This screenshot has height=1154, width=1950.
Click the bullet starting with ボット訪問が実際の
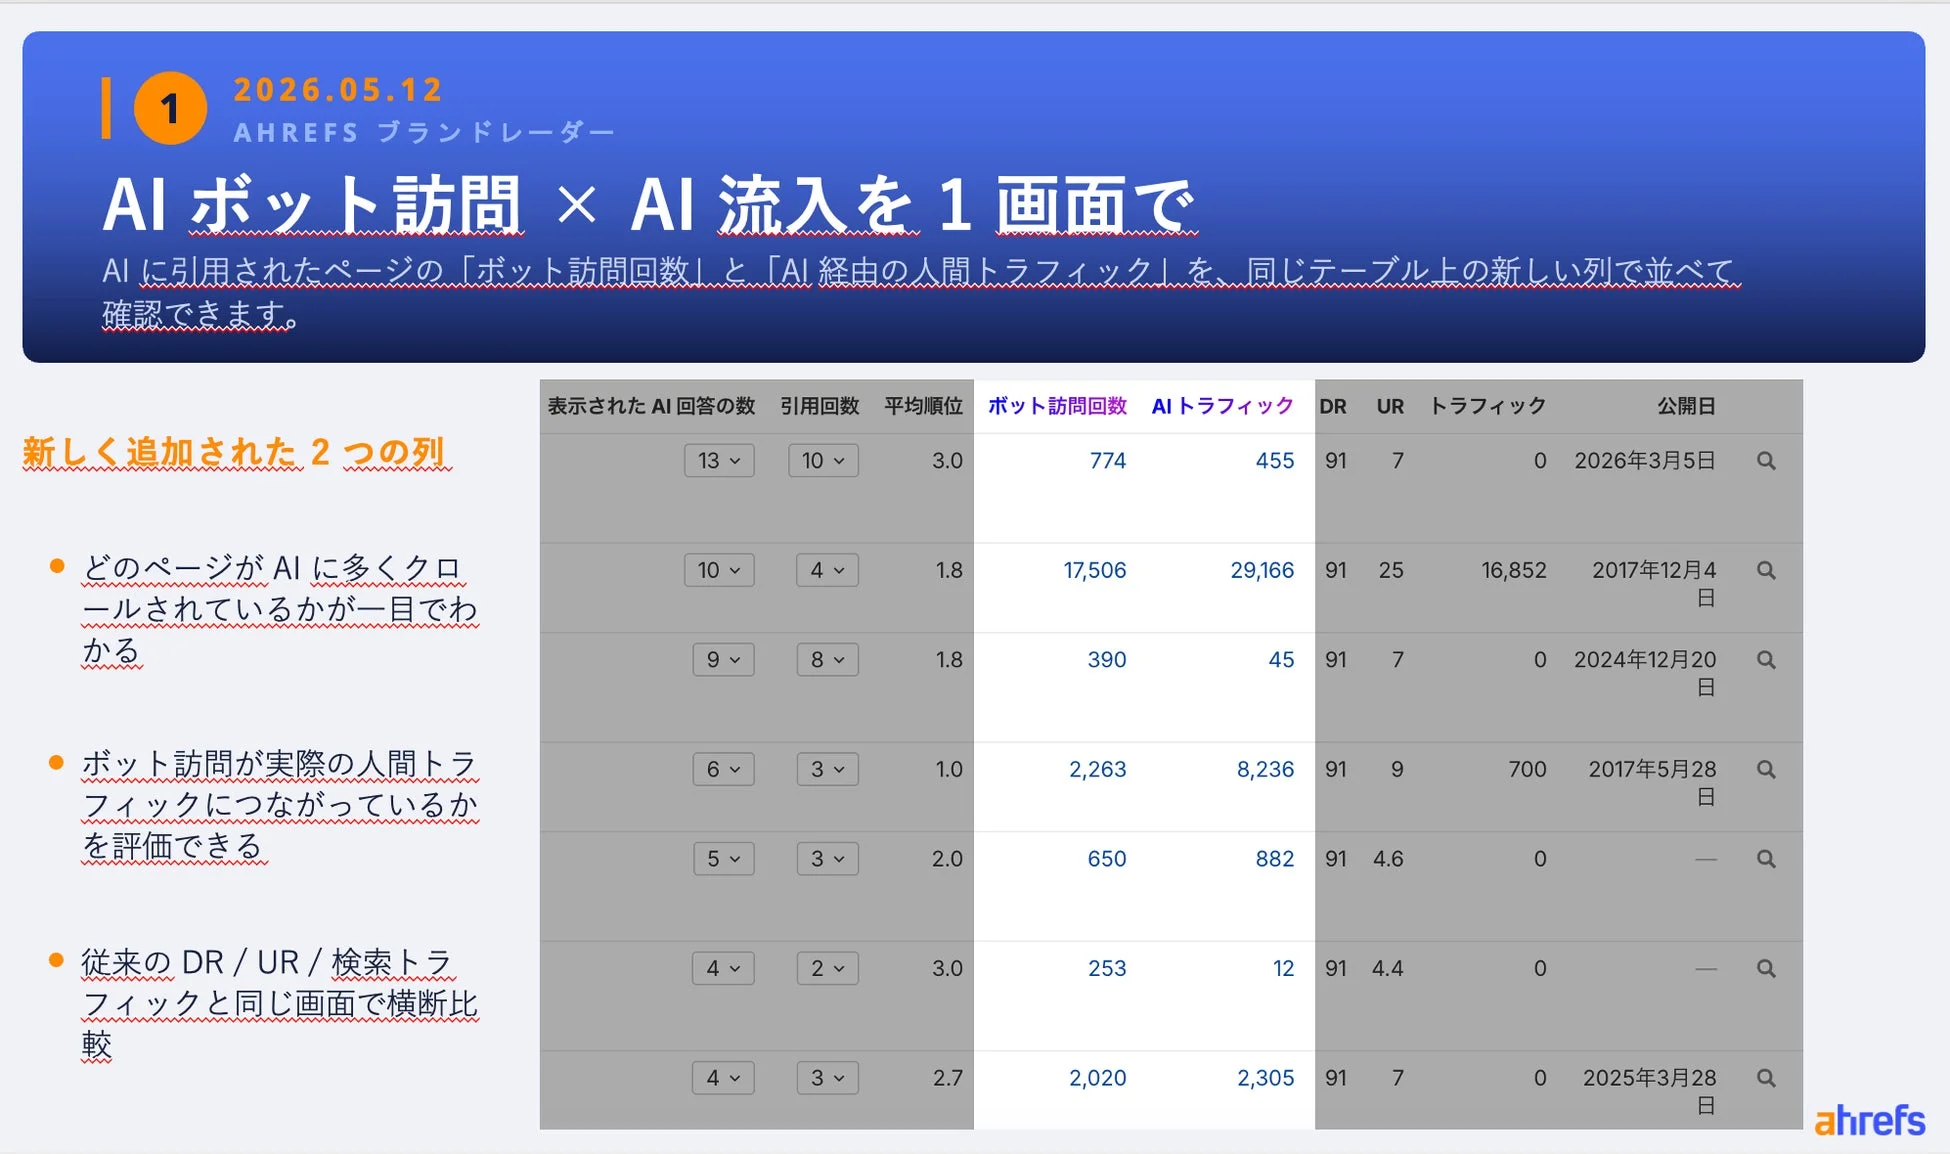[280, 805]
